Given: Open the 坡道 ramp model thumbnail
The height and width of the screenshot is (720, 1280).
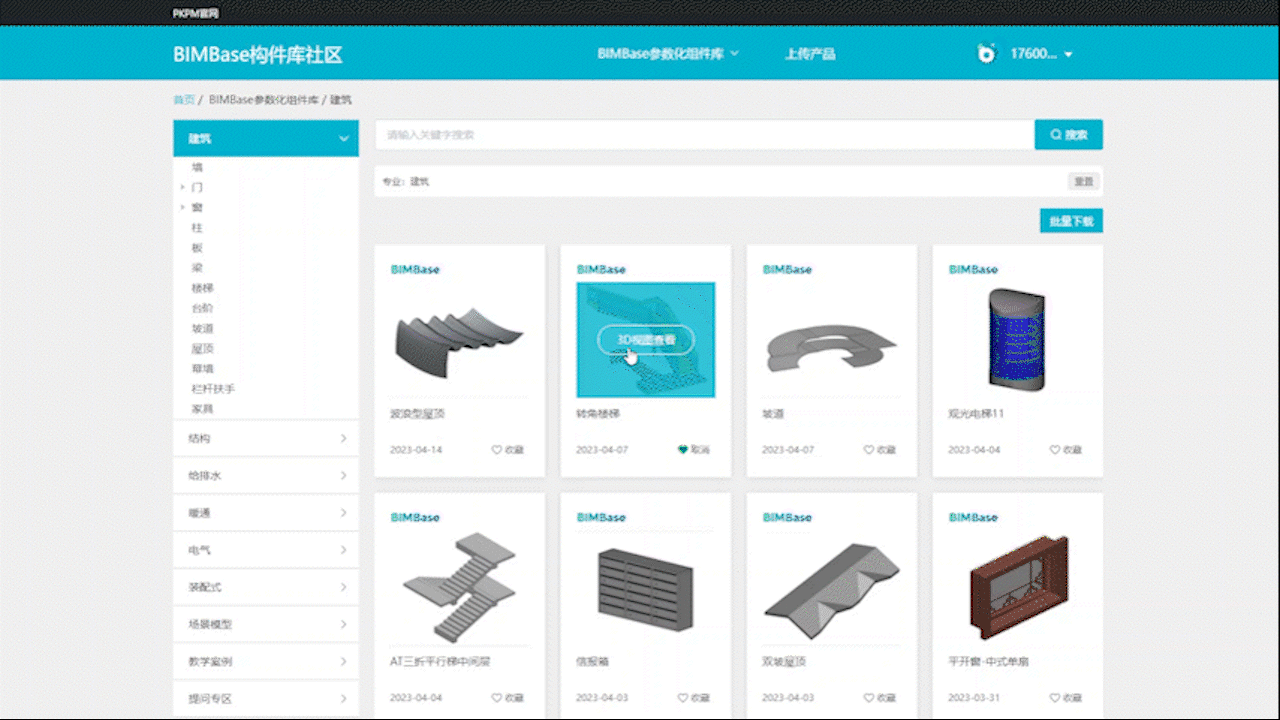Looking at the screenshot, I should point(832,340).
